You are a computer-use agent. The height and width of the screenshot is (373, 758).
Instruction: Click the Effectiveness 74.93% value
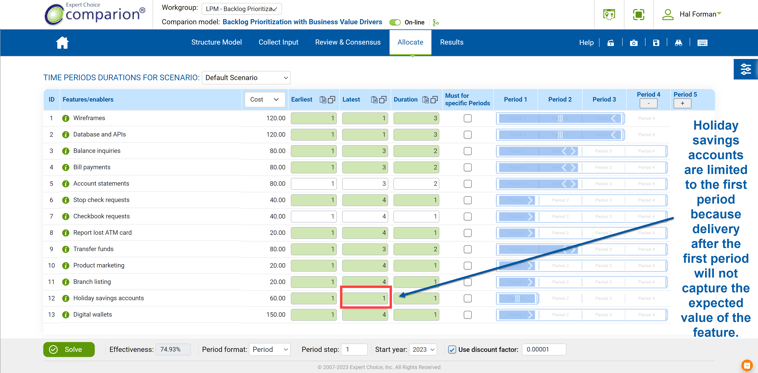(173, 349)
